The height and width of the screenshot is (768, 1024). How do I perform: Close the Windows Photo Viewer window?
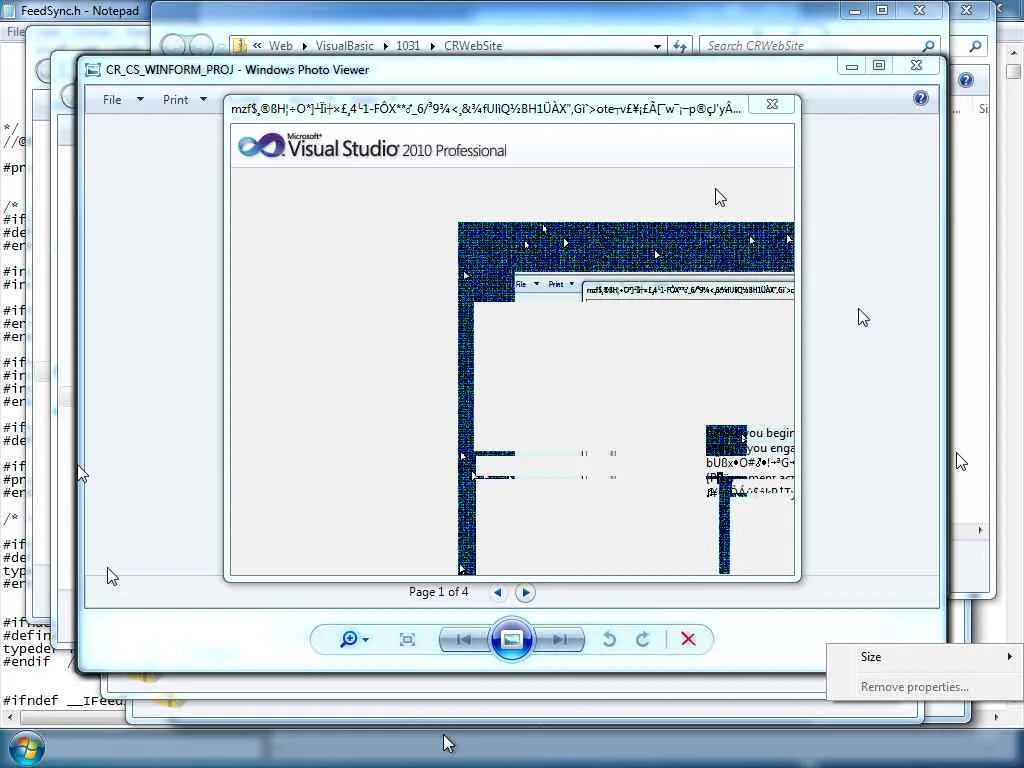coord(917,65)
